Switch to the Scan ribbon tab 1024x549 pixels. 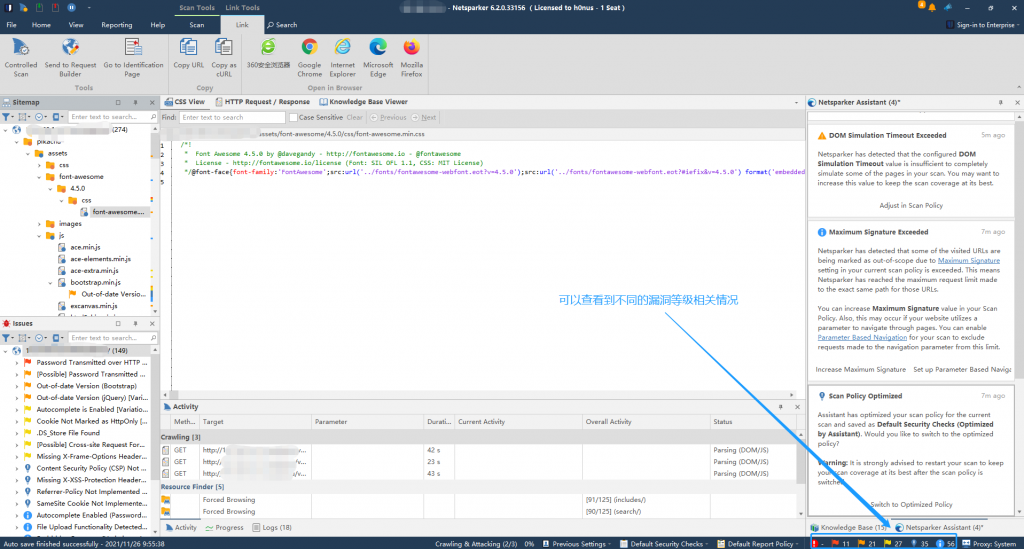197,25
